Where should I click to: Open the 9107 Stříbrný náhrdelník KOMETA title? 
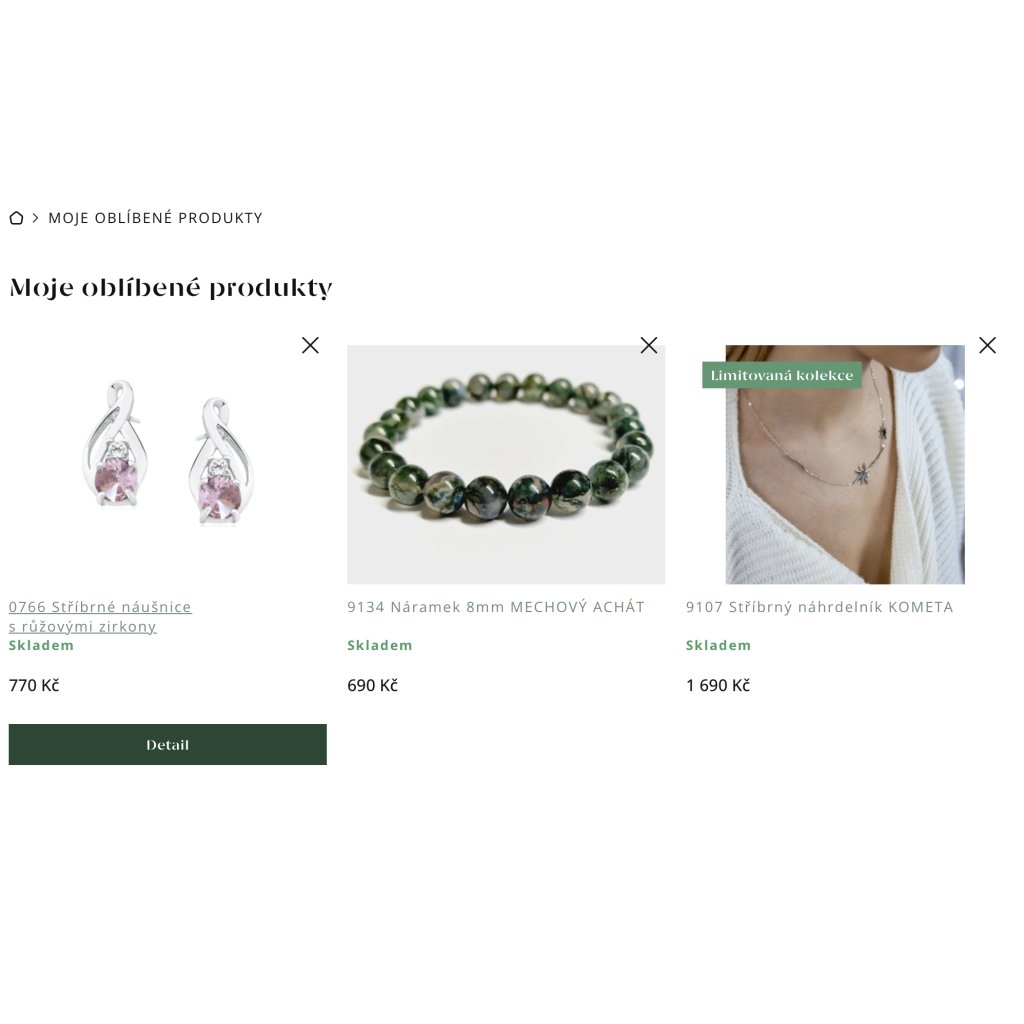tap(820, 607)
